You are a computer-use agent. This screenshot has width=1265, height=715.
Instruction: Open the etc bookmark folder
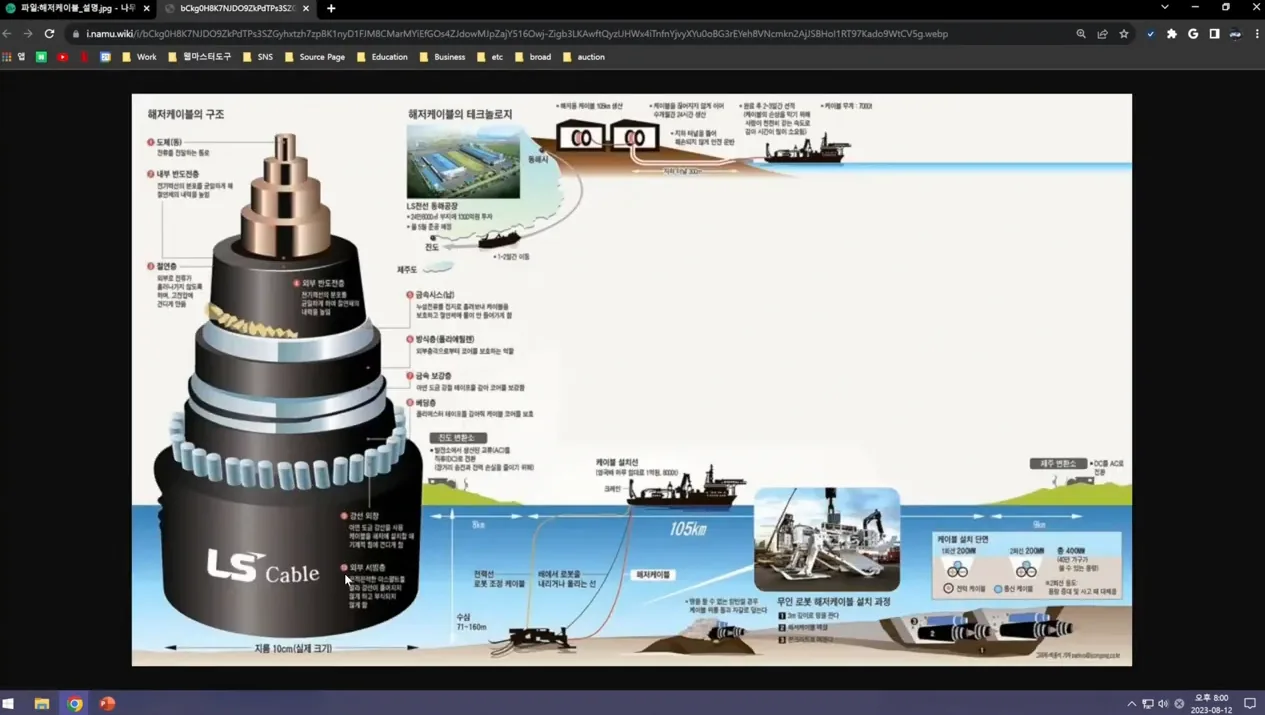(490, 57)
